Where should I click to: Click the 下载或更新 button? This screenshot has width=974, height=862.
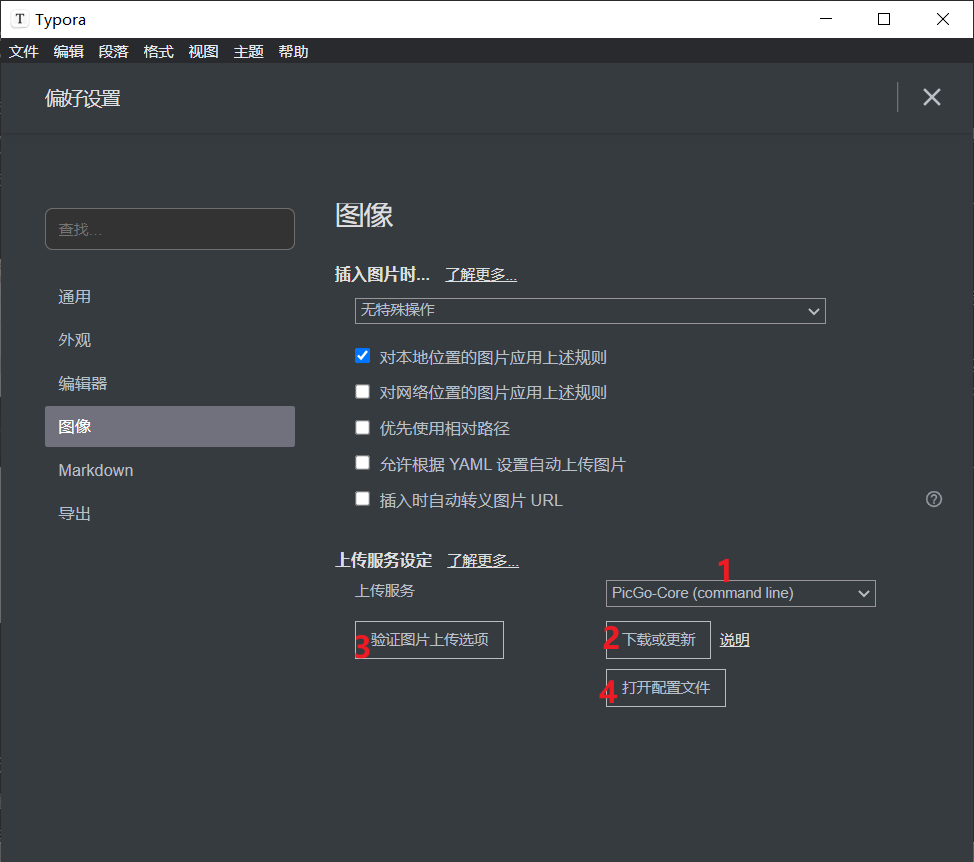pos(658,640)
